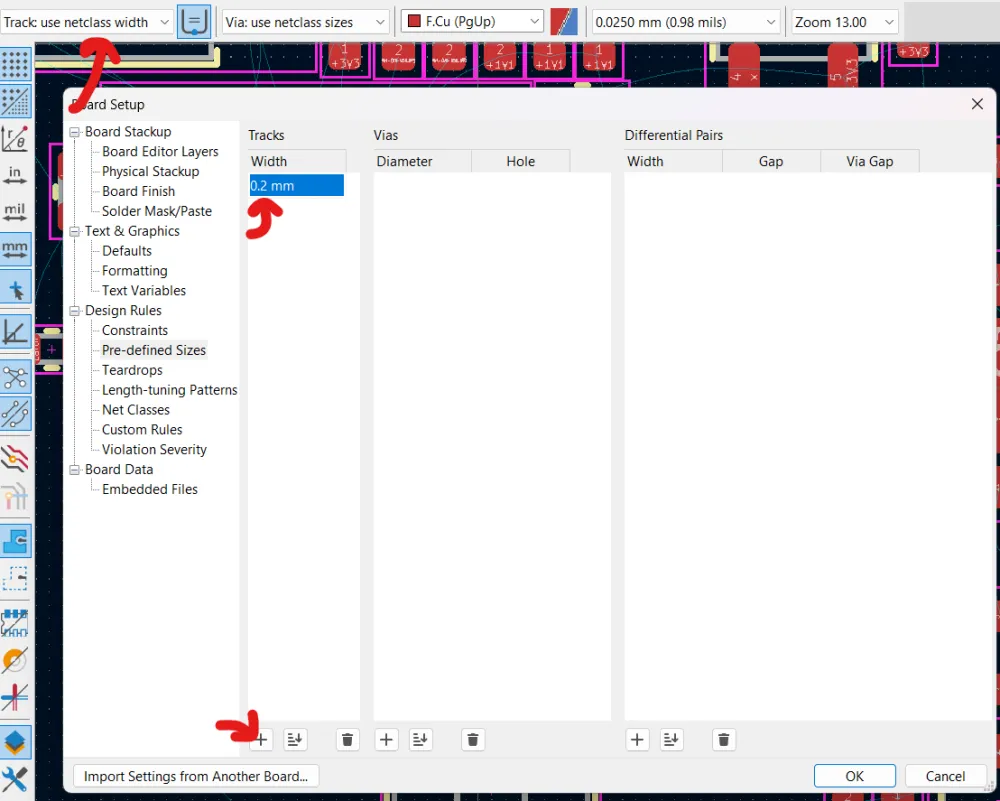Click the layer swap icon beside the track width dropdown
The height and width of the screenshot is (801, 1000).
click(194, 21)
